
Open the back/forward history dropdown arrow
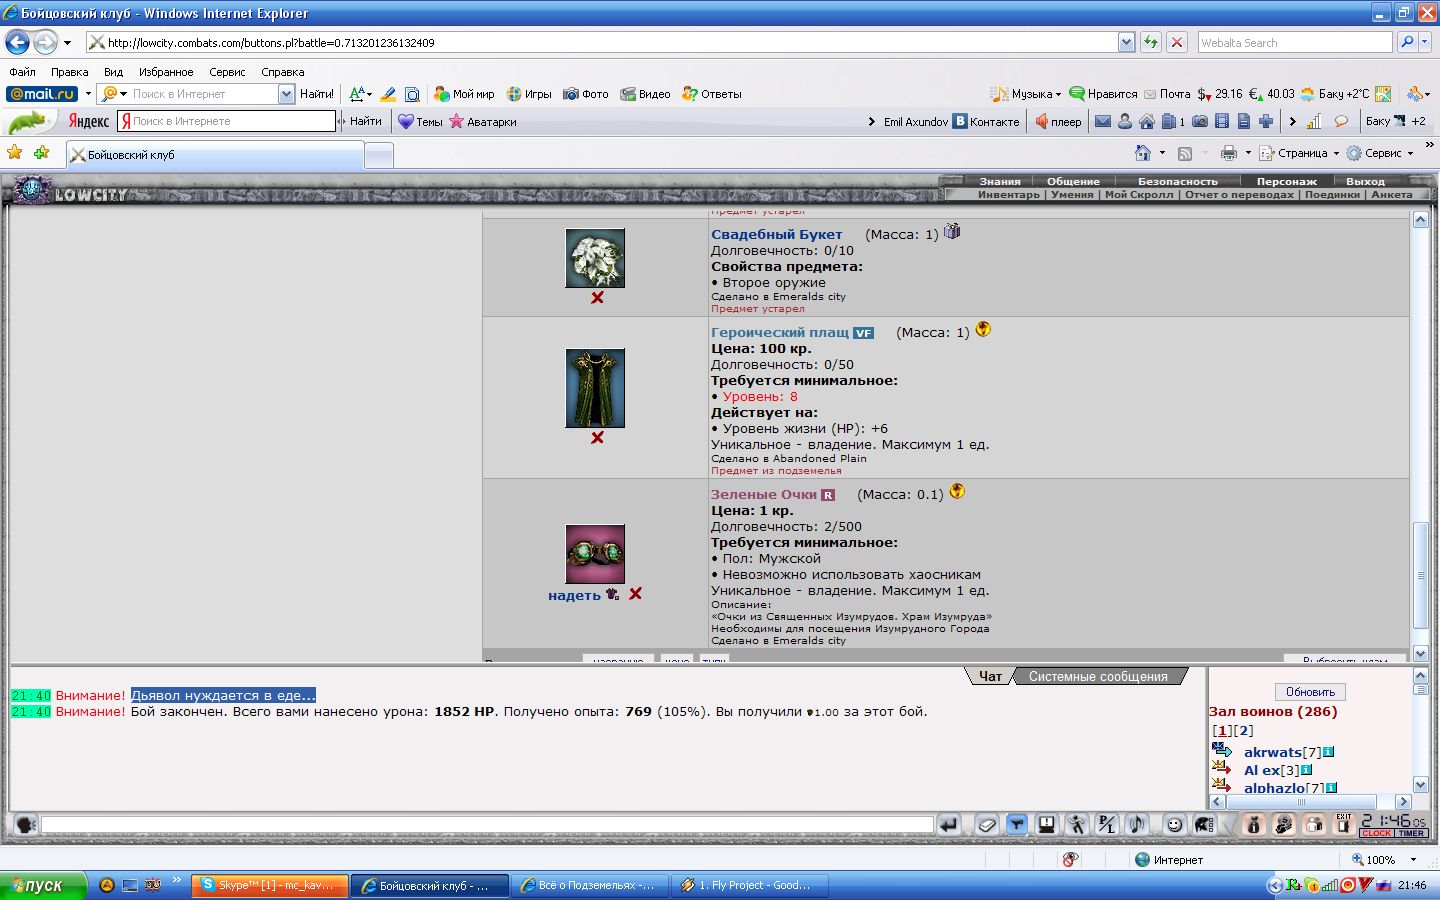pyautogui.click(x=67, y=42)
